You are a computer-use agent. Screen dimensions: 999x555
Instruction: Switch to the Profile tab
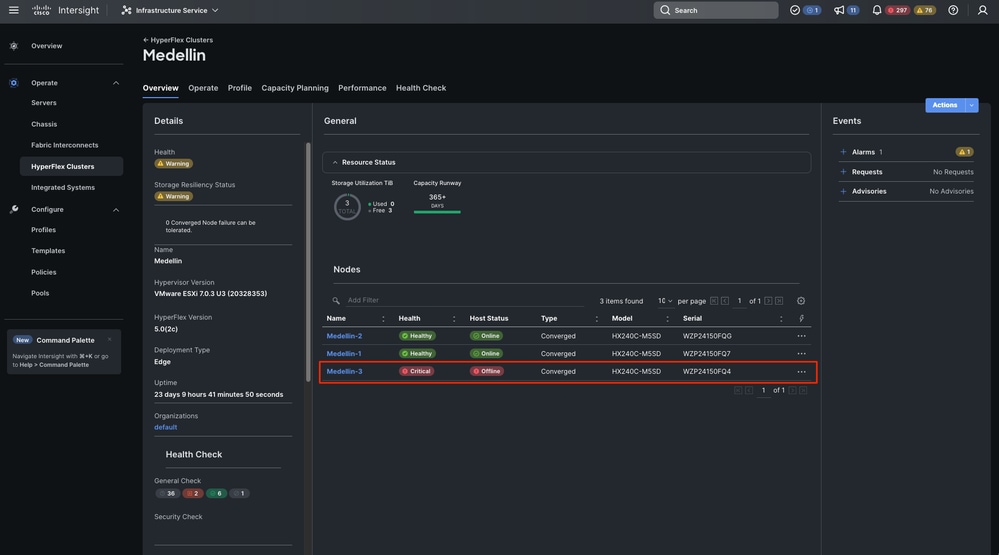(x=240, y=88)
